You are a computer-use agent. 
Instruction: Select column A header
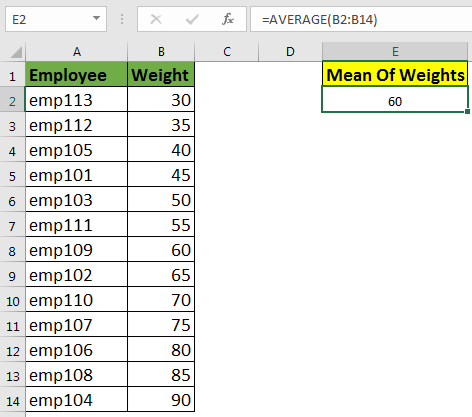tap(77, 52)
